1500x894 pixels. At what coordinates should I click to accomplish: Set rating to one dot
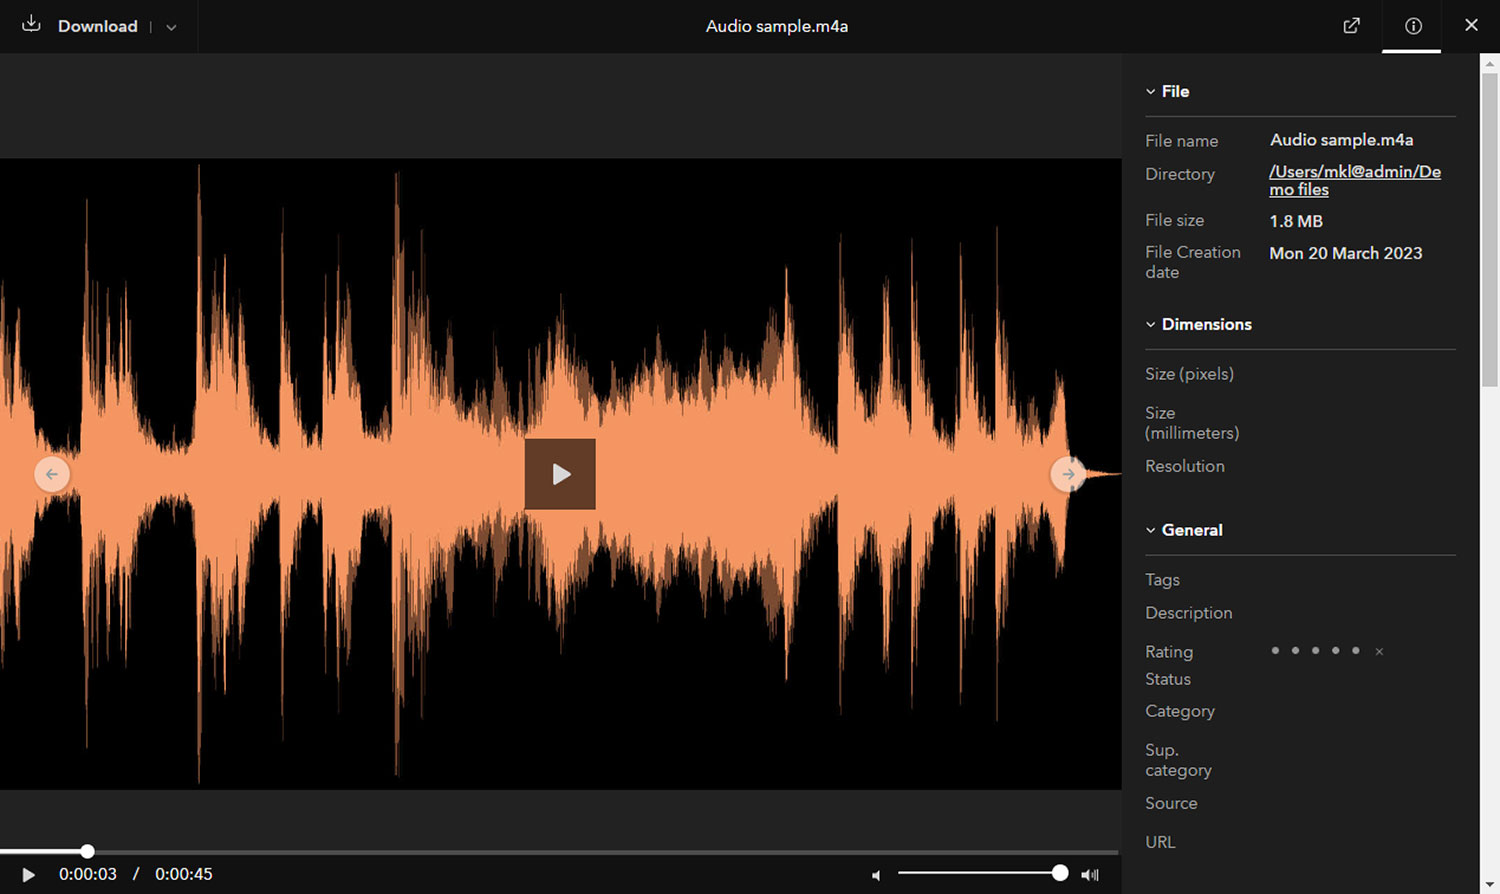pyautogui.click(x=1275, y=650)
